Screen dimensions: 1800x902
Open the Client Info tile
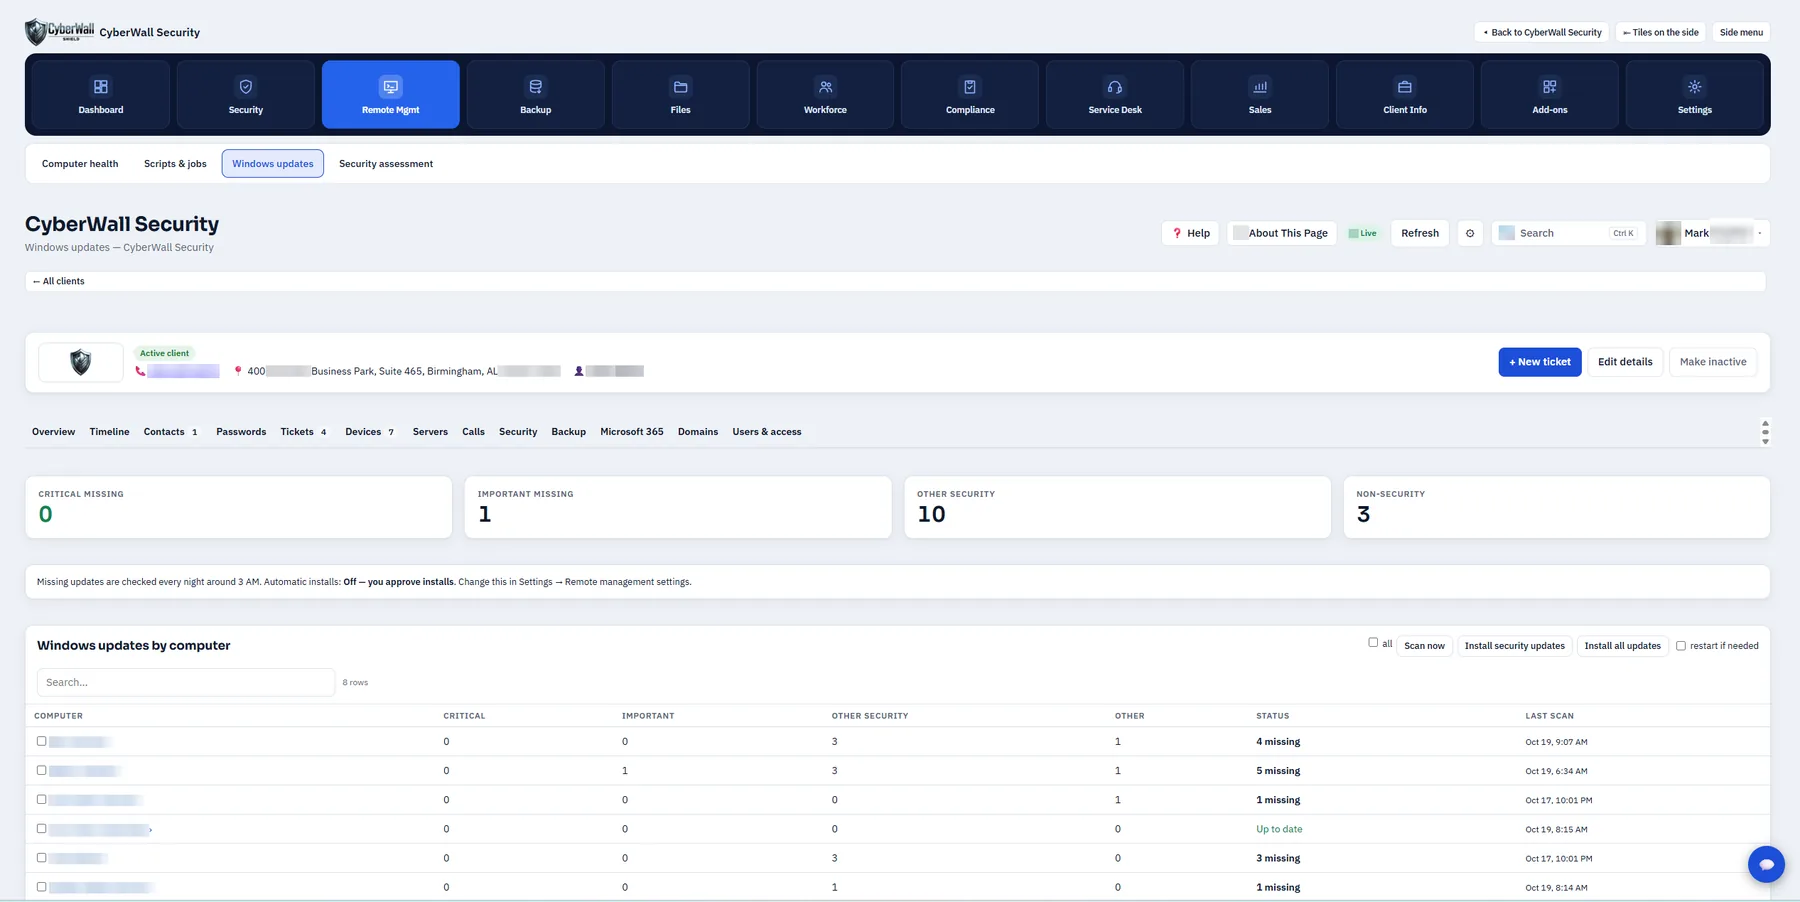pos(1405,95)
